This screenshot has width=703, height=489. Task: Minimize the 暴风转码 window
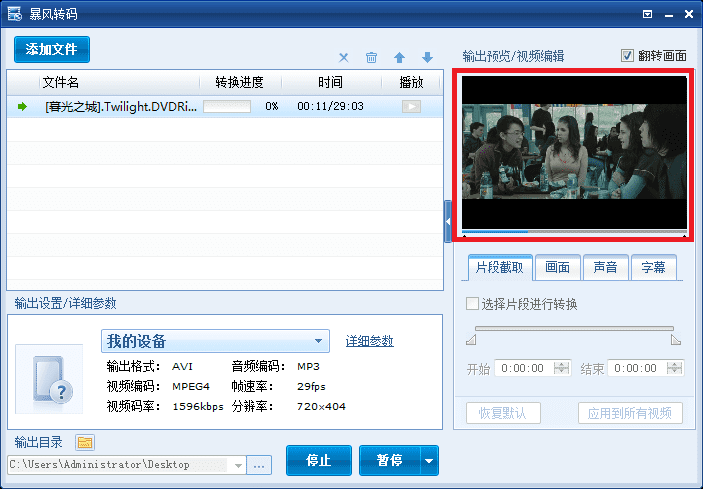tap(669, 15)
